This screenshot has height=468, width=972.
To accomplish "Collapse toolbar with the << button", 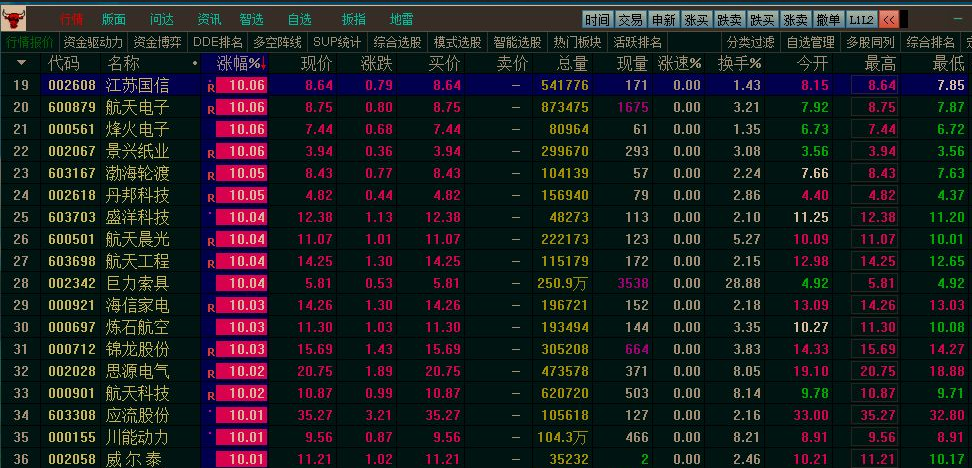I will click(x=888, y=20).
